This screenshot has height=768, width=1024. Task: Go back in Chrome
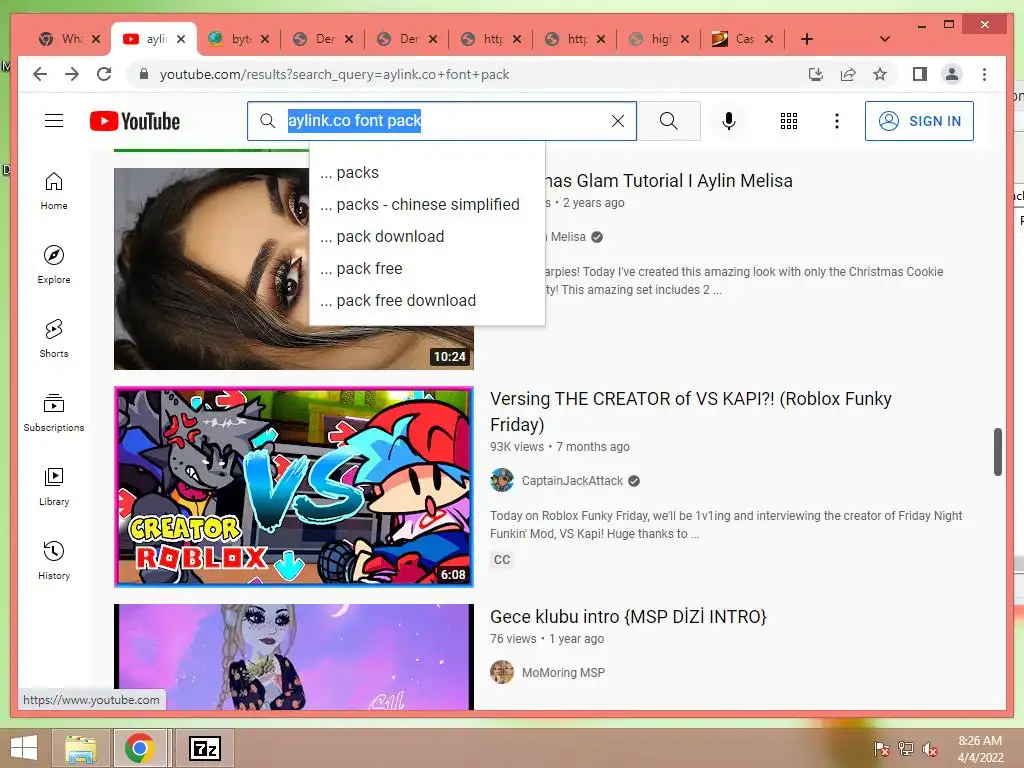[x=40, y=74]
